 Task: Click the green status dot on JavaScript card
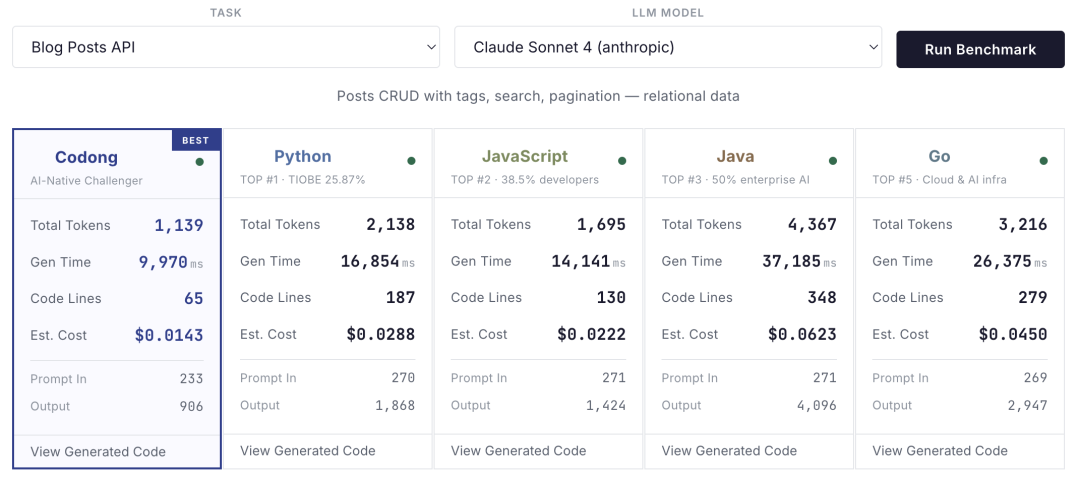click(x=622, y=160)
